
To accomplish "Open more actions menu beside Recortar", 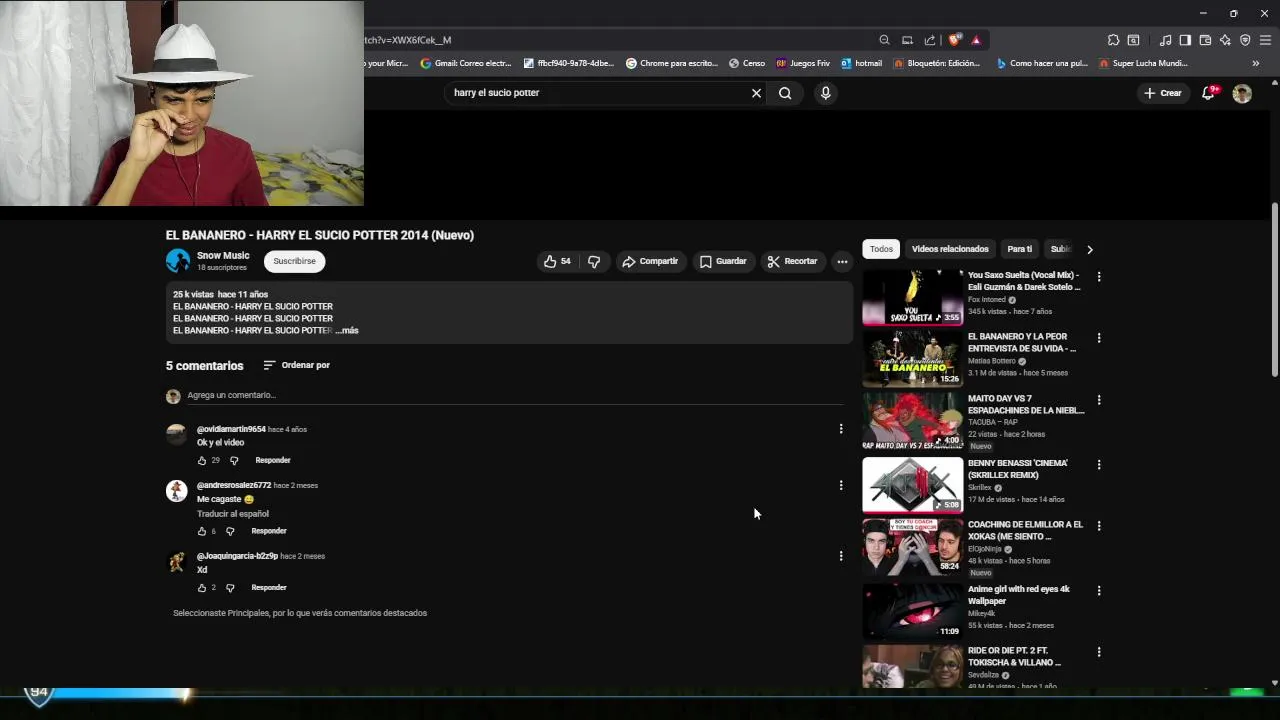I will pos(842,261).
